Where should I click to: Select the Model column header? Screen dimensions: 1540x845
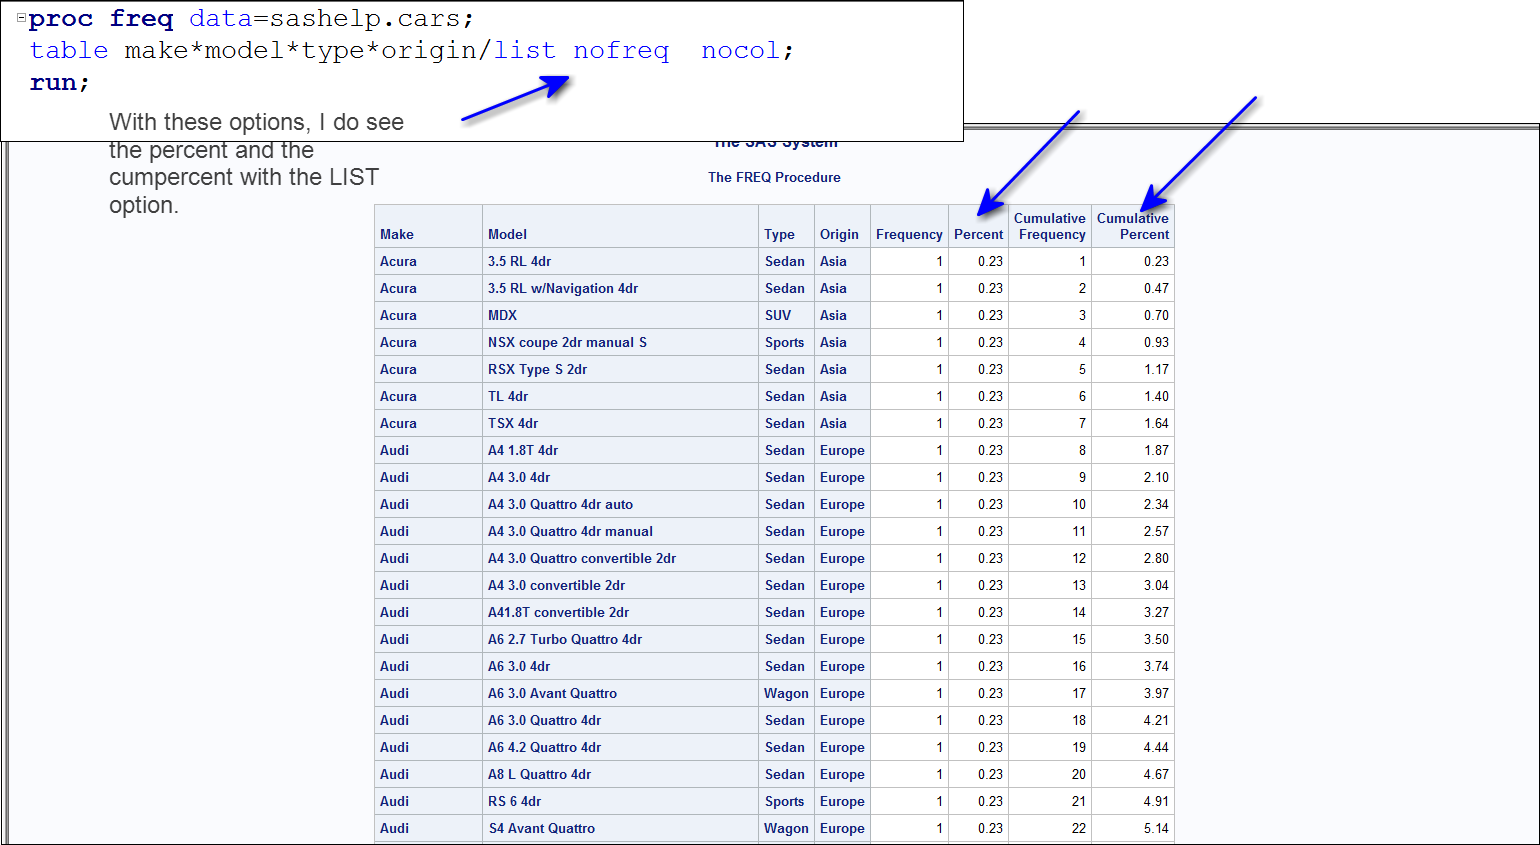click(x=507, y=234)
